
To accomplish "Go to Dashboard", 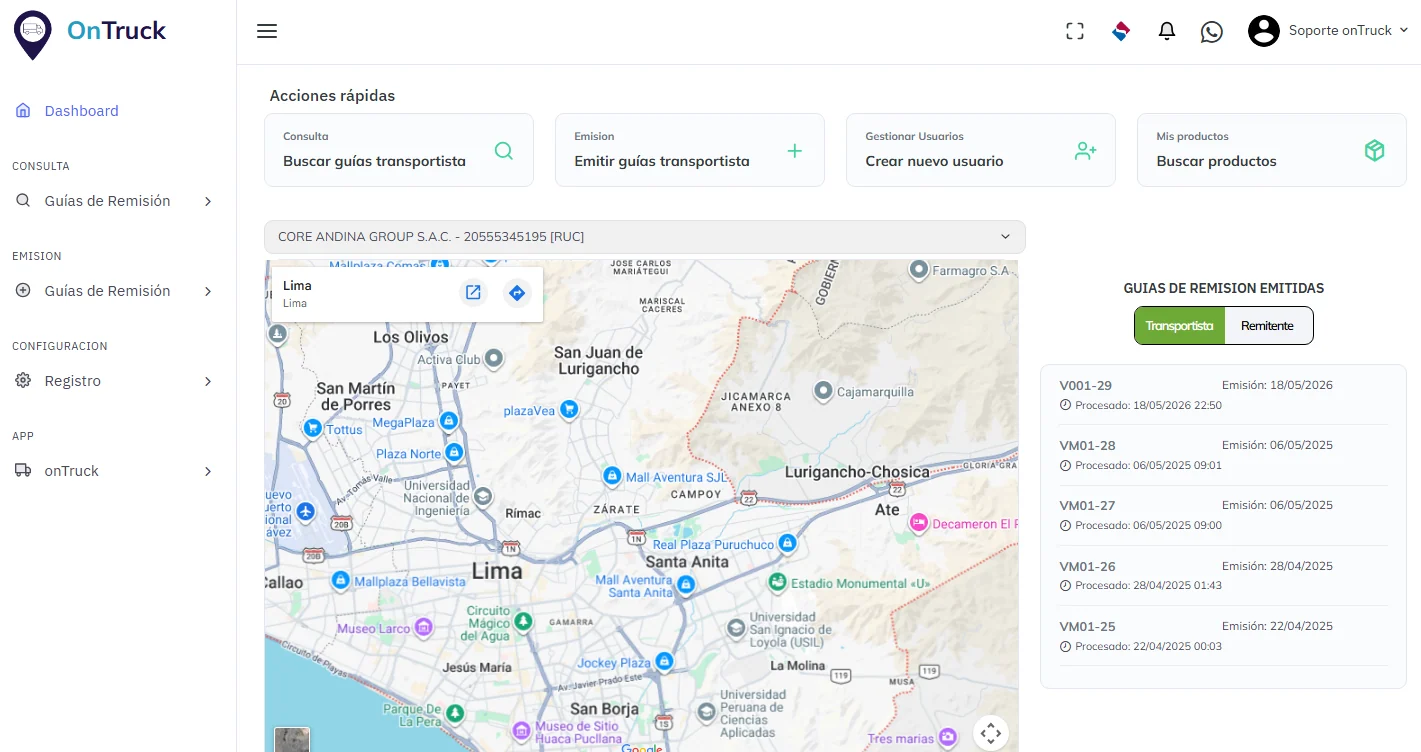I will [81, 111].
